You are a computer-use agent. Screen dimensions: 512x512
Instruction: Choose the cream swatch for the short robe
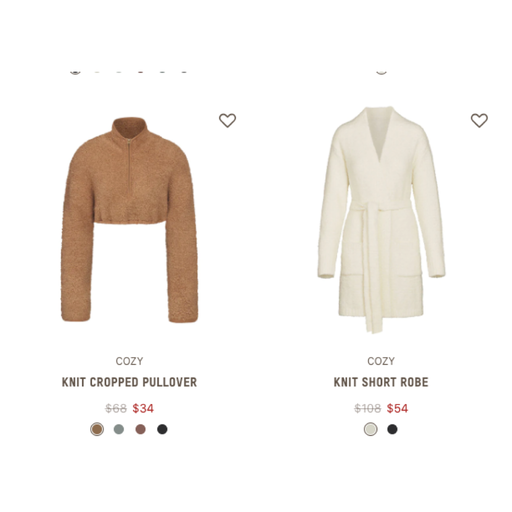point(371,429)
